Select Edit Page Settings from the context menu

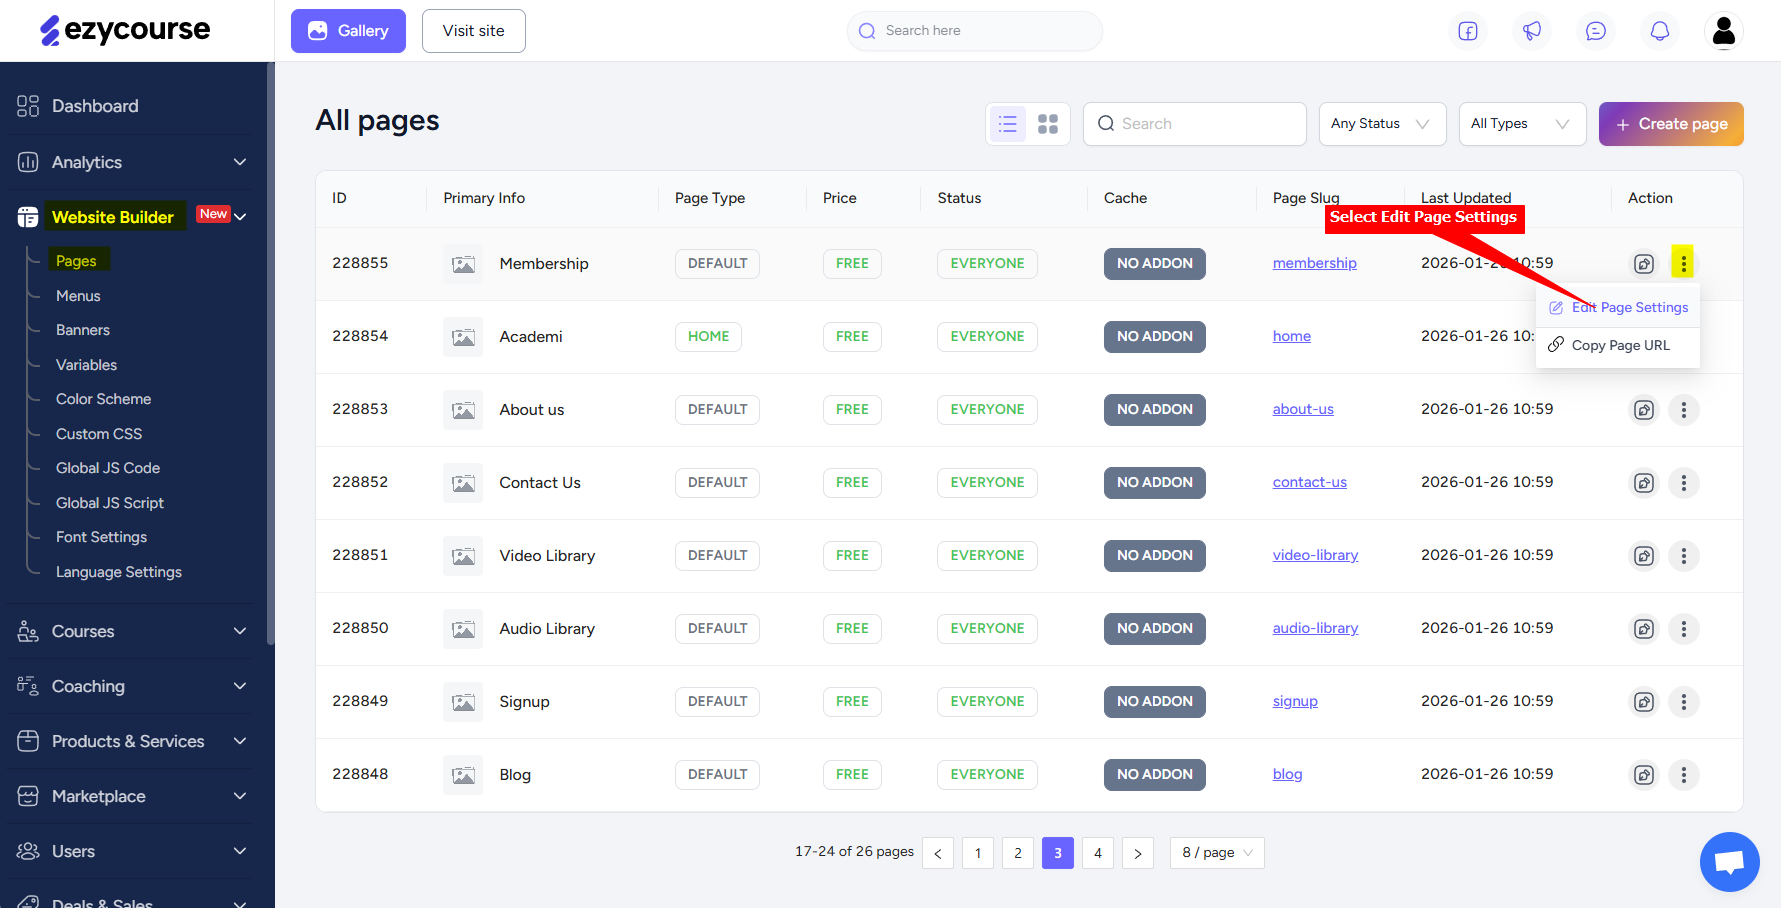1628,307
